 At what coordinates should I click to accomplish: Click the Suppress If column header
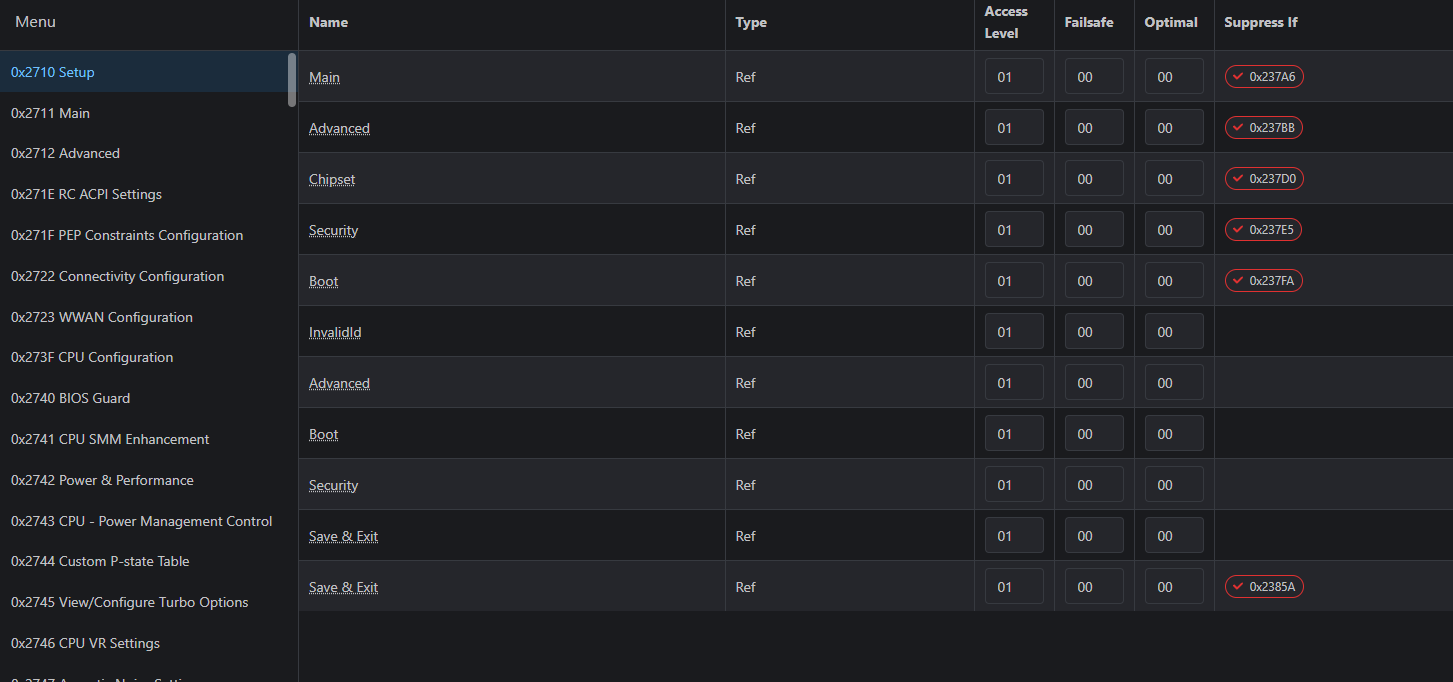tap(1261, 22)
